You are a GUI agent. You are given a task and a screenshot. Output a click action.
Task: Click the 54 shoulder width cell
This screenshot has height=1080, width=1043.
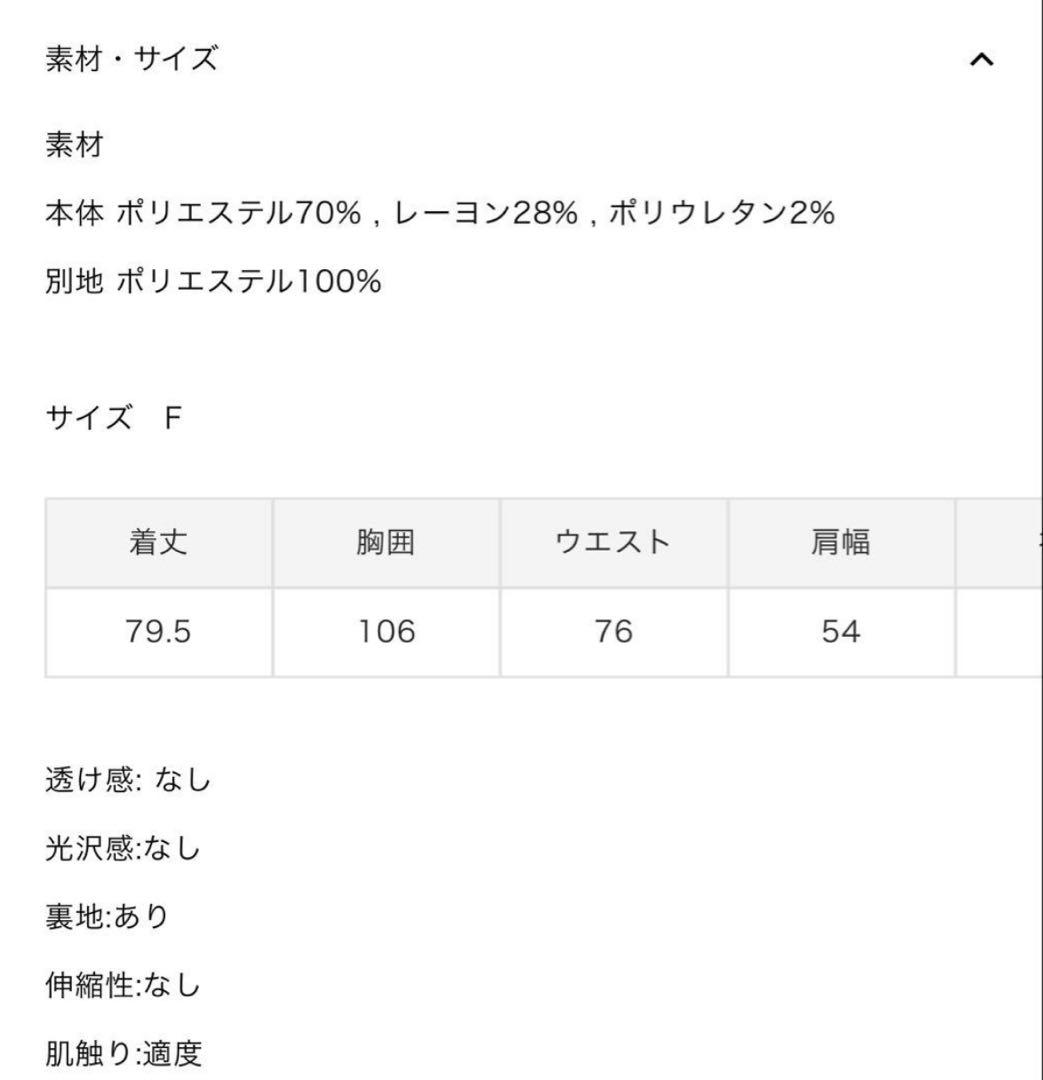click(x=841, y=632)
